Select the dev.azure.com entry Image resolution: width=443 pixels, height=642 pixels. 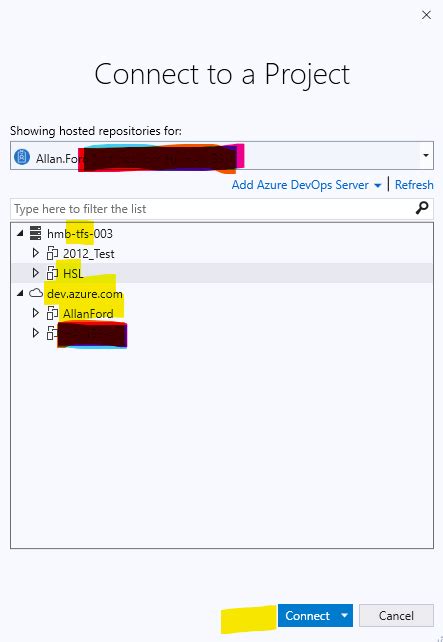pyautogui.click(x=85, y=294)
